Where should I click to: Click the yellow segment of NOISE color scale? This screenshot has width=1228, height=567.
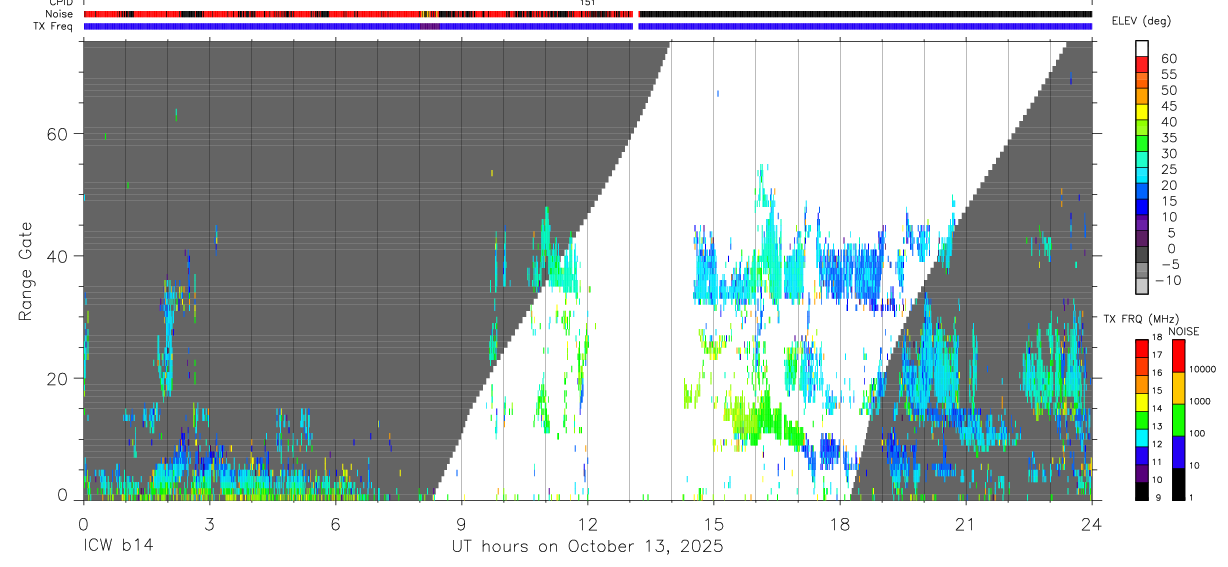click(1178, 388)
